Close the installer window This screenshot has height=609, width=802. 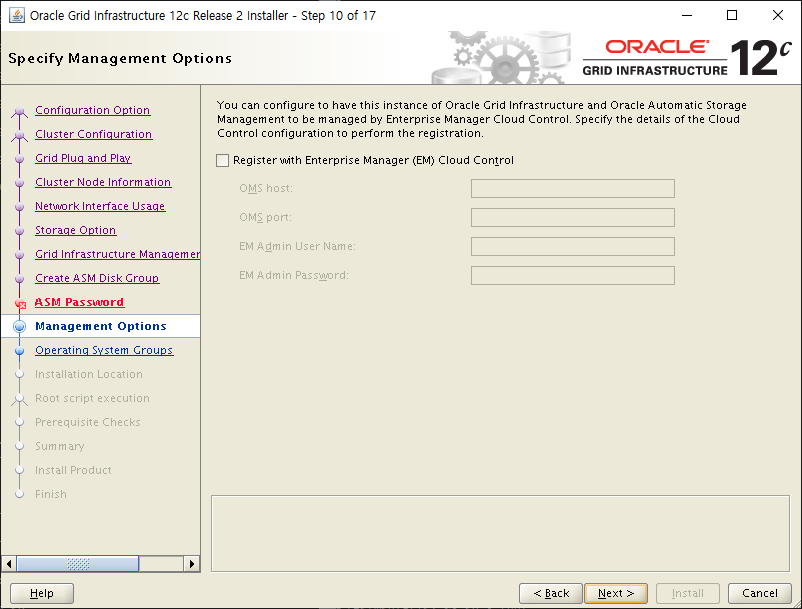tap(778, 15)
